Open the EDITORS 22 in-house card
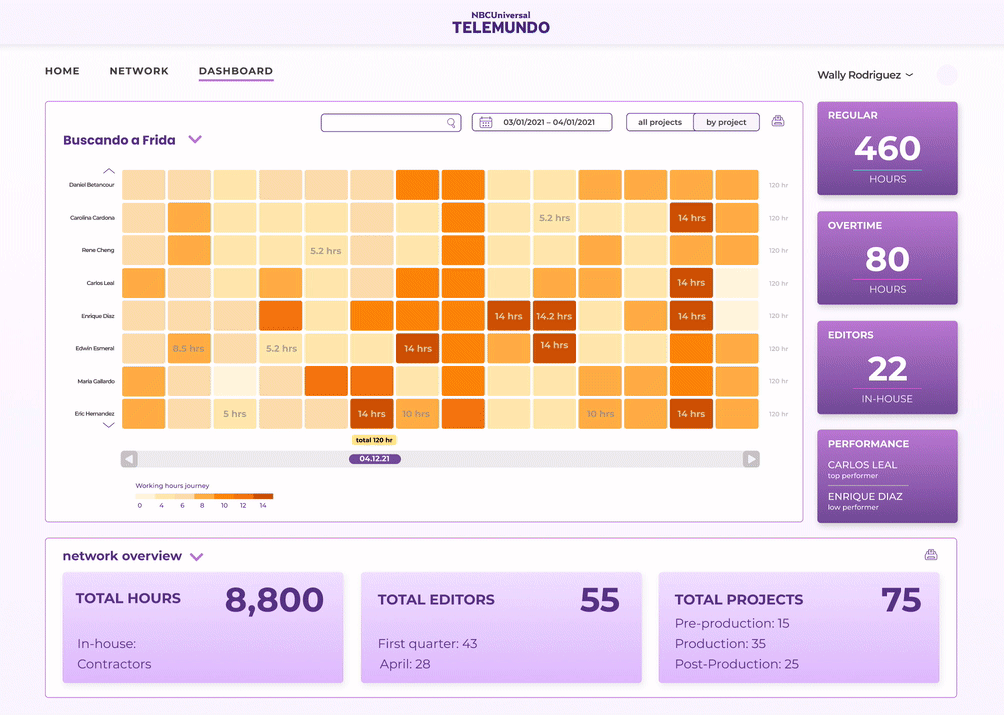 click(x=887, y=367)
